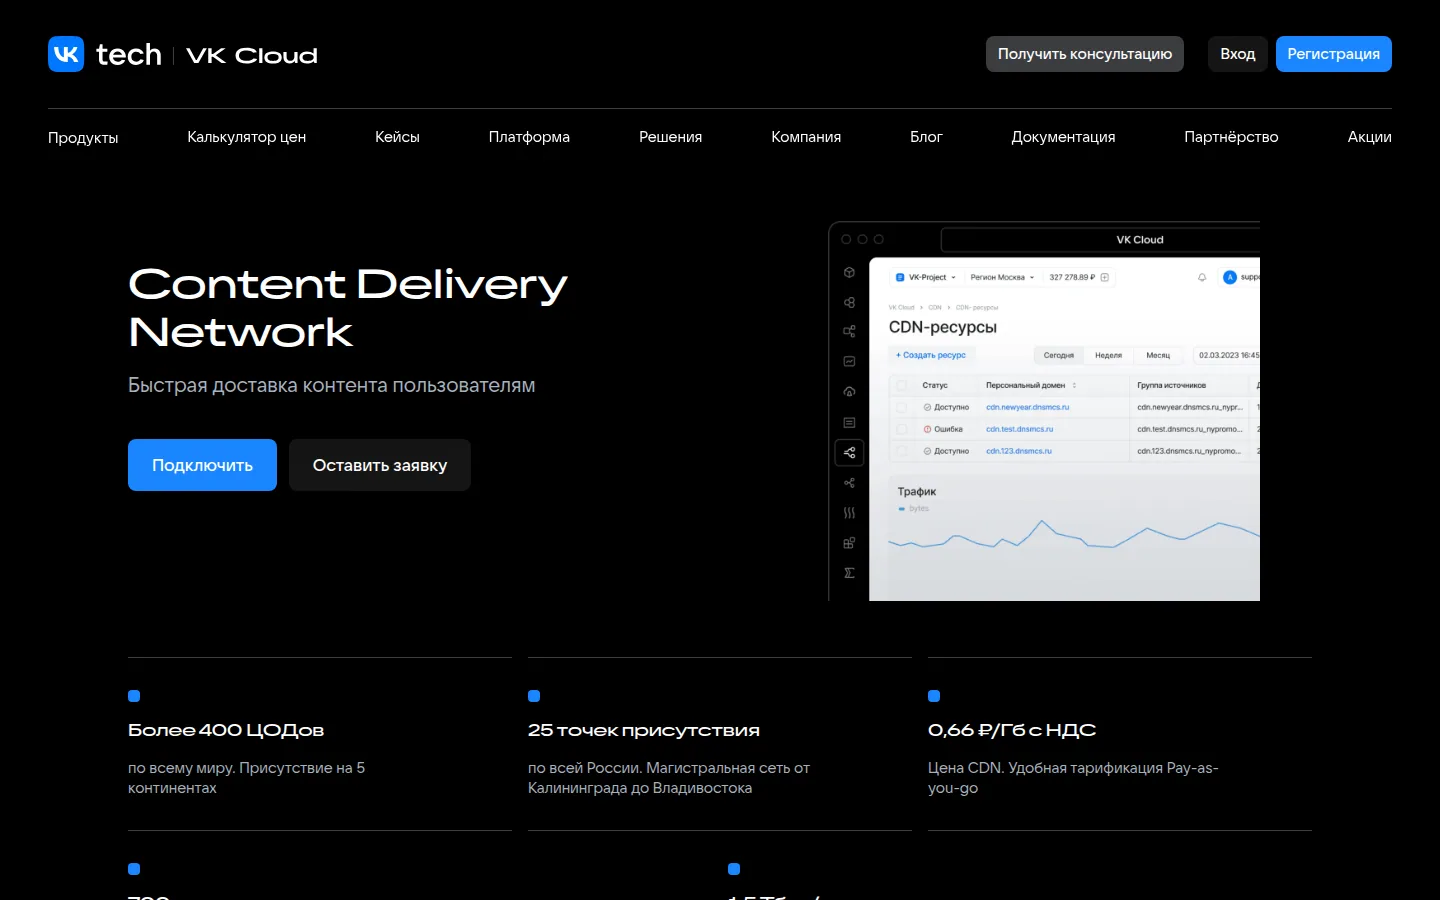Go to Блог in navigation

tap(926, 137)
